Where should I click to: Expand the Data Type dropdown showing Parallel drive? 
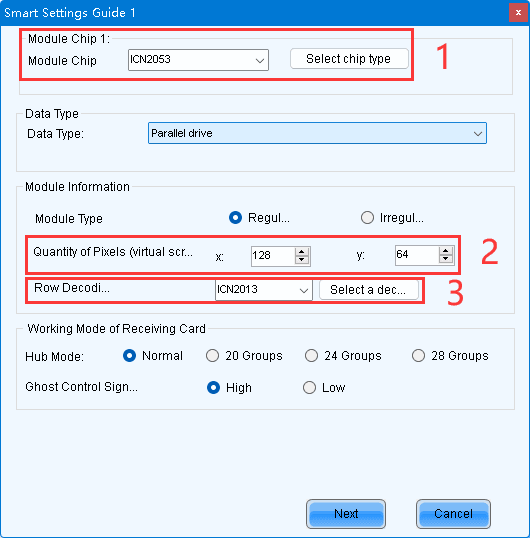[317, 133]
